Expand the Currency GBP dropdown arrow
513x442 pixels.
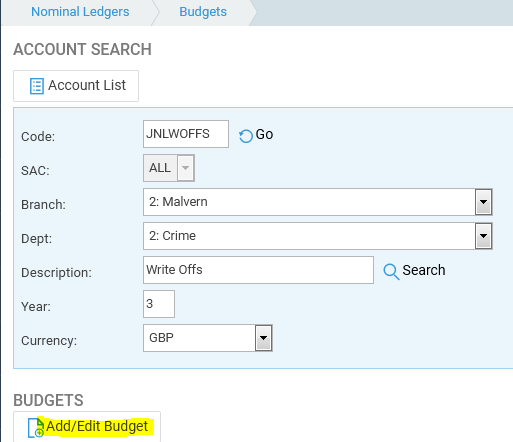[x=264, y=338]
